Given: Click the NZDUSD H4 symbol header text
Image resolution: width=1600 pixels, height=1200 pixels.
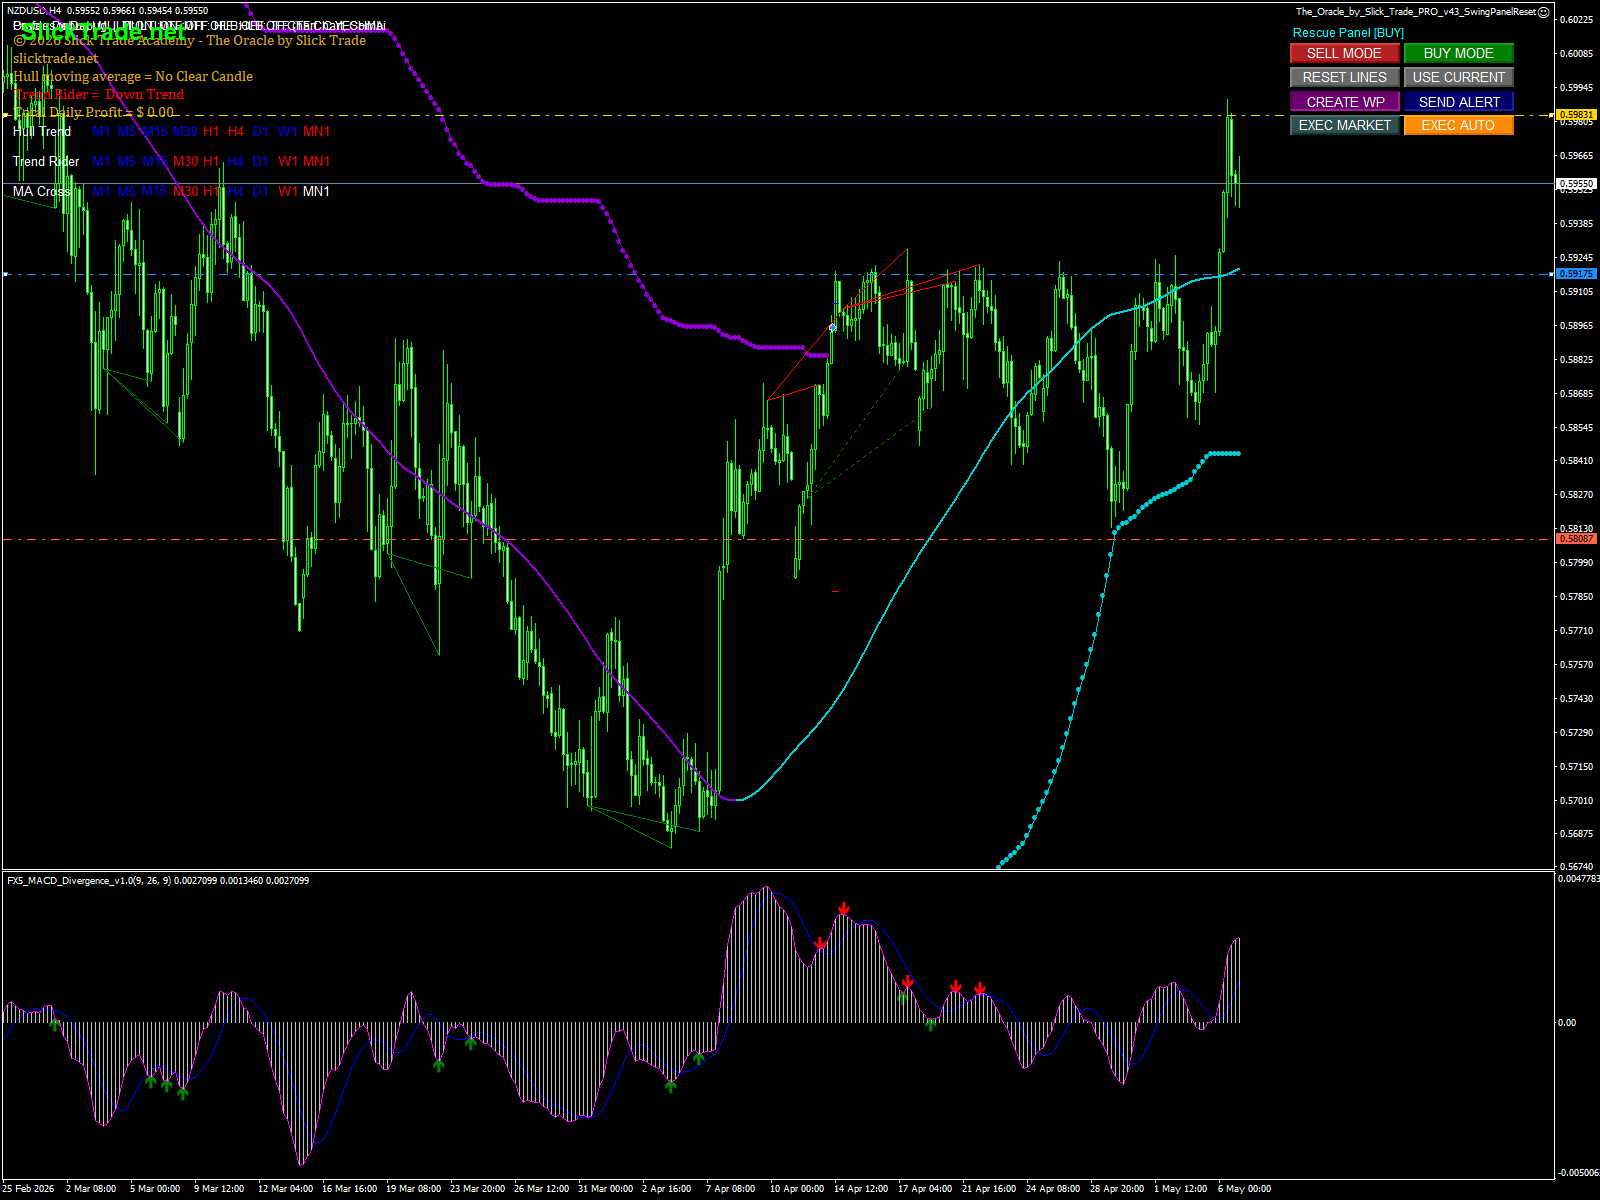Looking at the screenshot, I should (34, 11).
